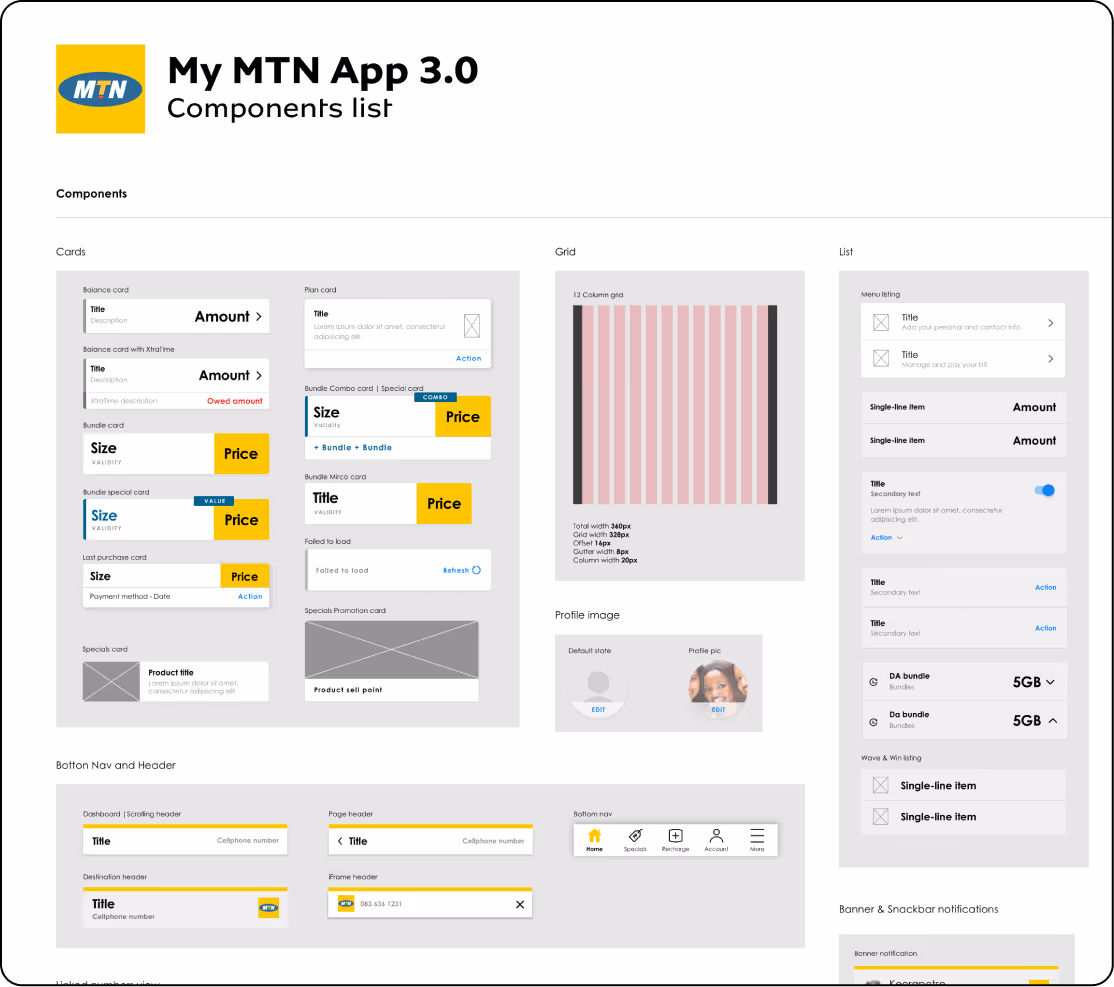Click the Account person icon in bottom nav

[x=716, y=837]
